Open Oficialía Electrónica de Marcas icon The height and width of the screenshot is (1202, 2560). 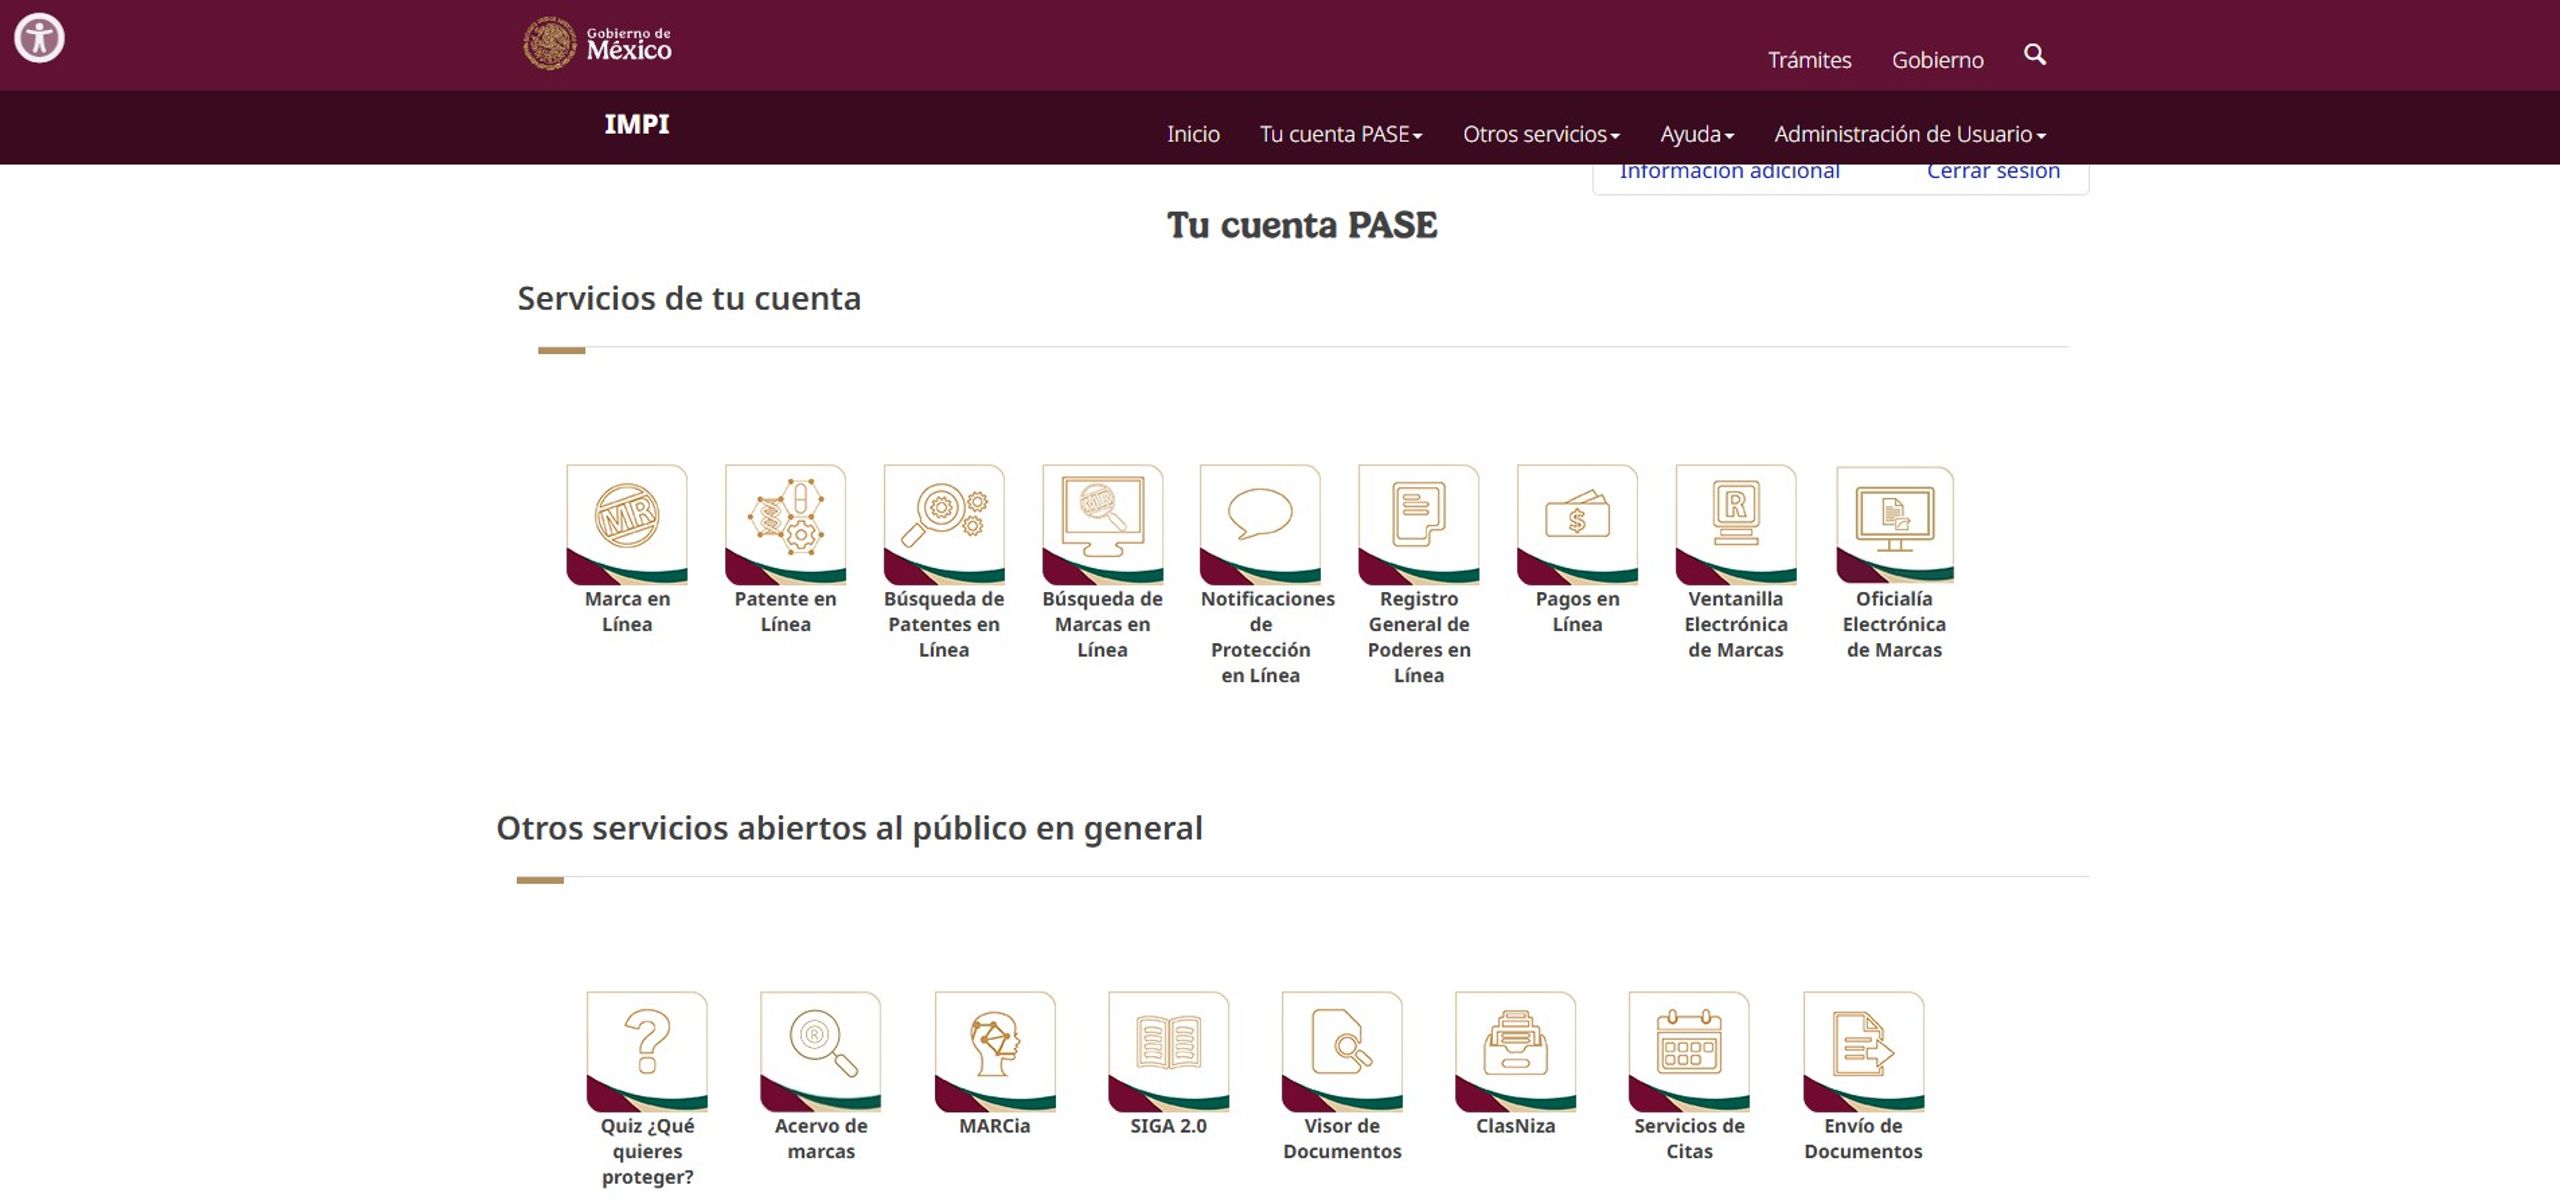click(x=1895, y=524)
